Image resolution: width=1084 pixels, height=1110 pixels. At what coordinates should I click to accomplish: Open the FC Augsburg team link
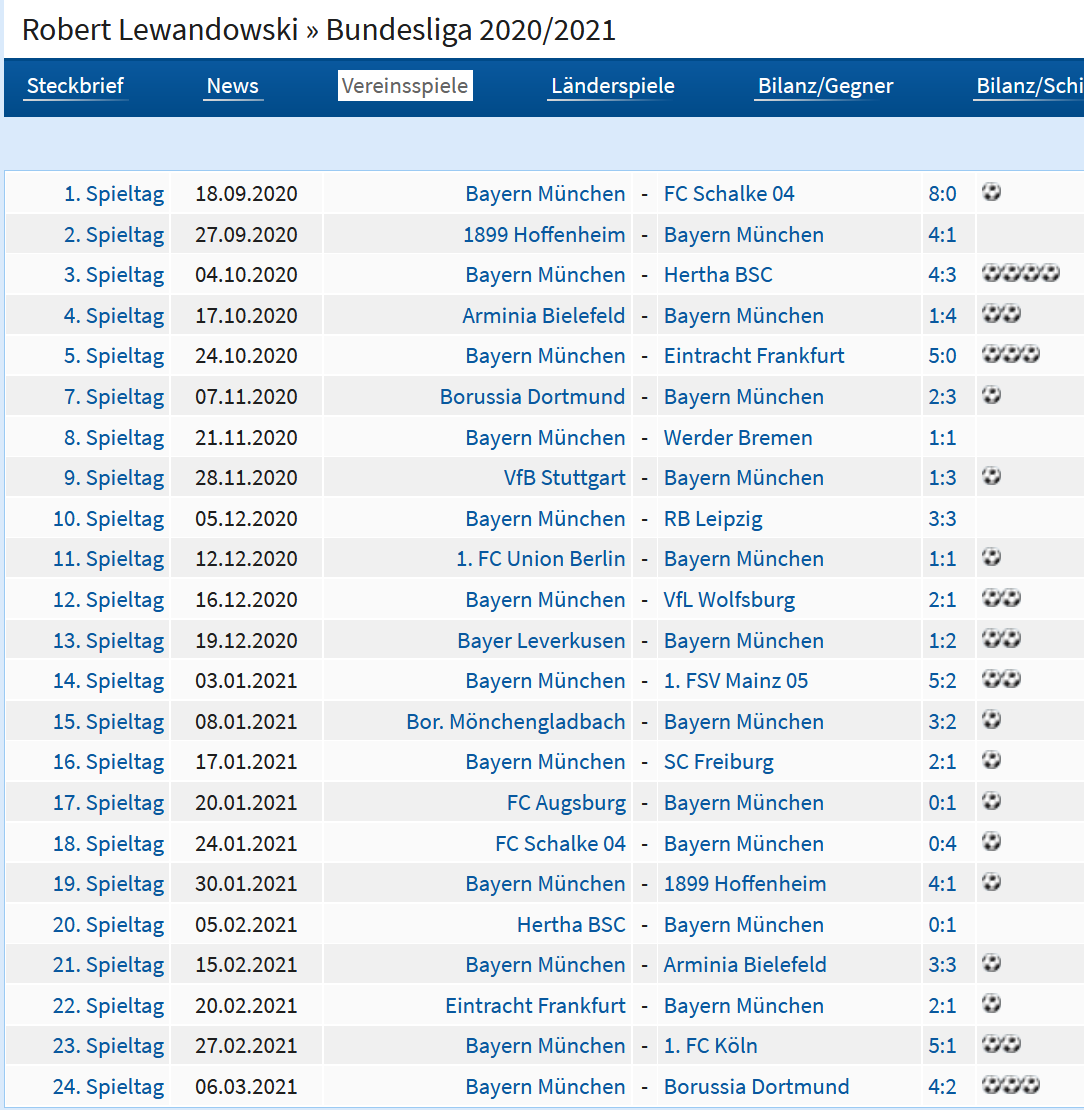(x=566, y=803)
